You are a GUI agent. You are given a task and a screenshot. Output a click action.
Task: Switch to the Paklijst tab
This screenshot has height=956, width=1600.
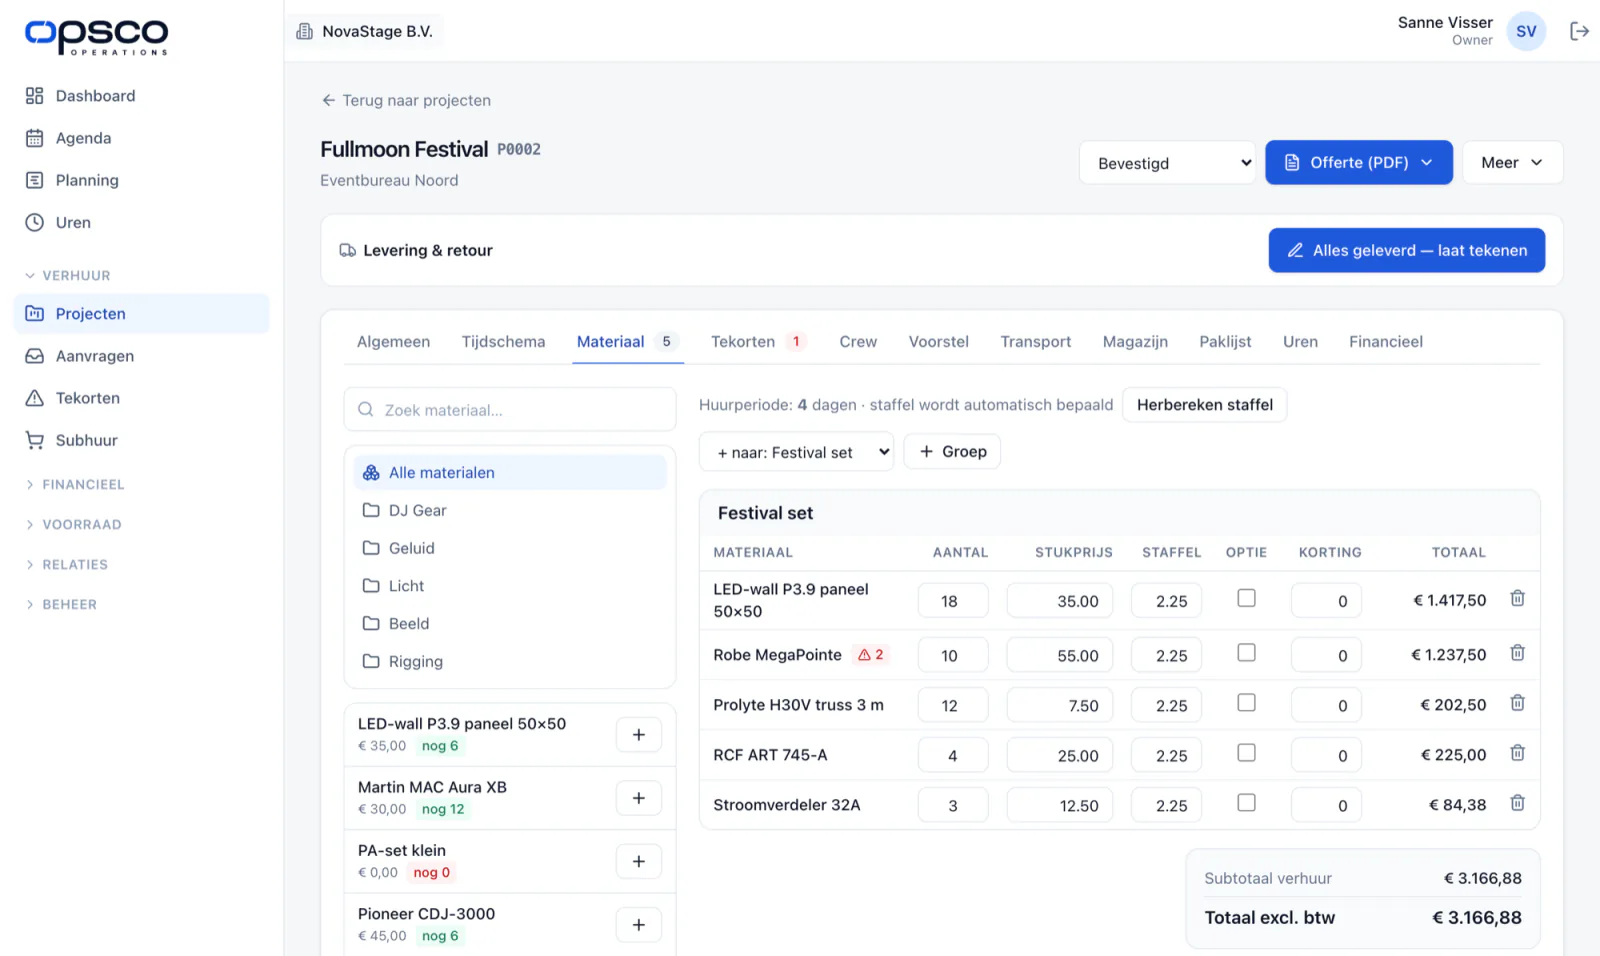point(1225,342)
